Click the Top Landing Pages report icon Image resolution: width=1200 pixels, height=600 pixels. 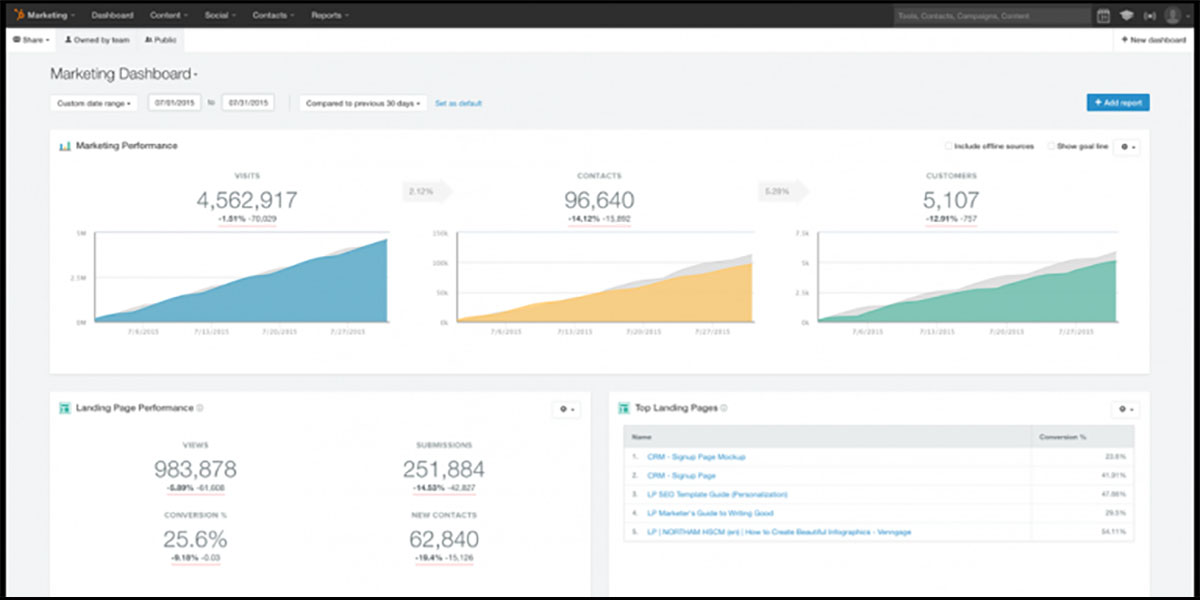click(624, 408)
